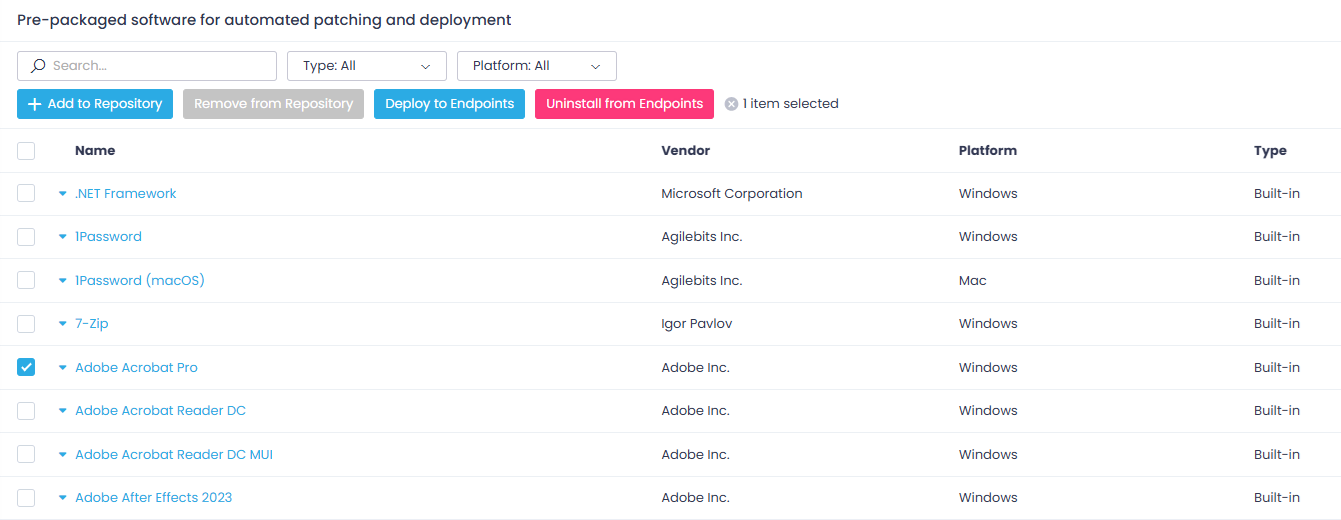
Task: Select Adobe Acrobat Reader DC MUI checkbox
Action: pyautogui.click(x=26, y=455)
